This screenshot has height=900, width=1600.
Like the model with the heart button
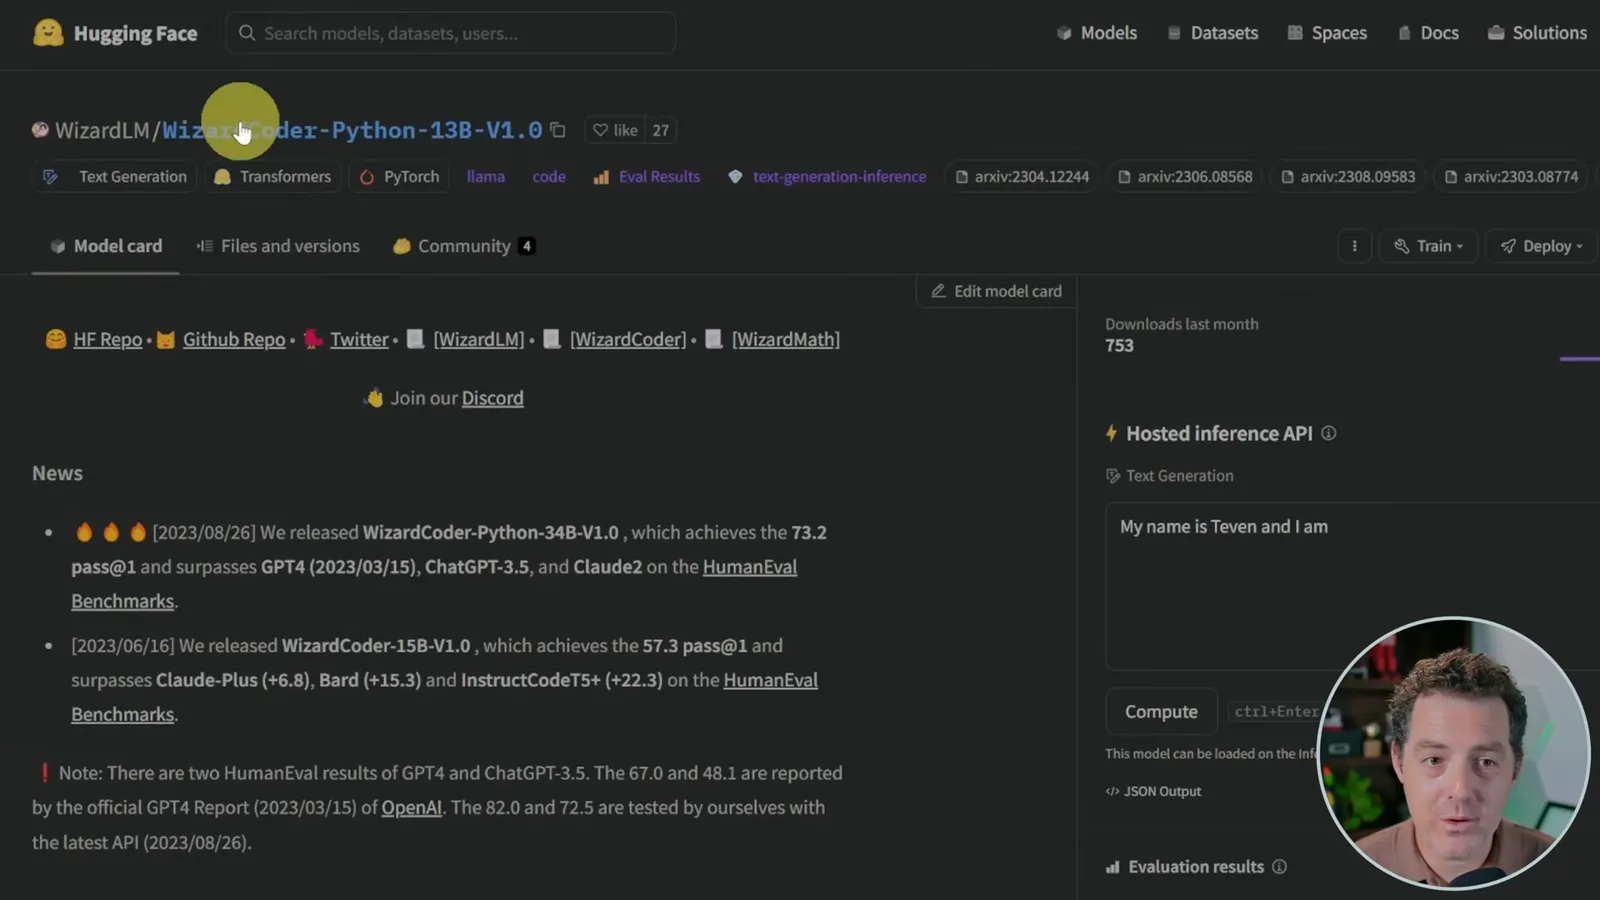pyautogui.click(x=615, y=130)
